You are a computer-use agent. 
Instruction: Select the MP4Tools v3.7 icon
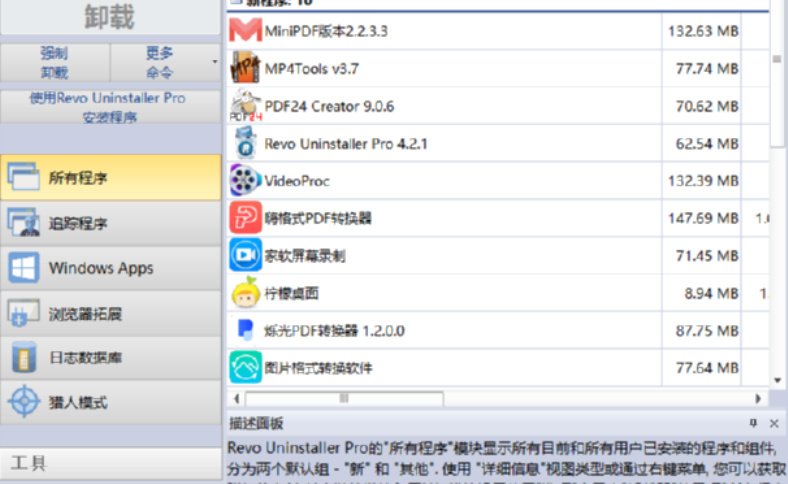click(244, 68)
